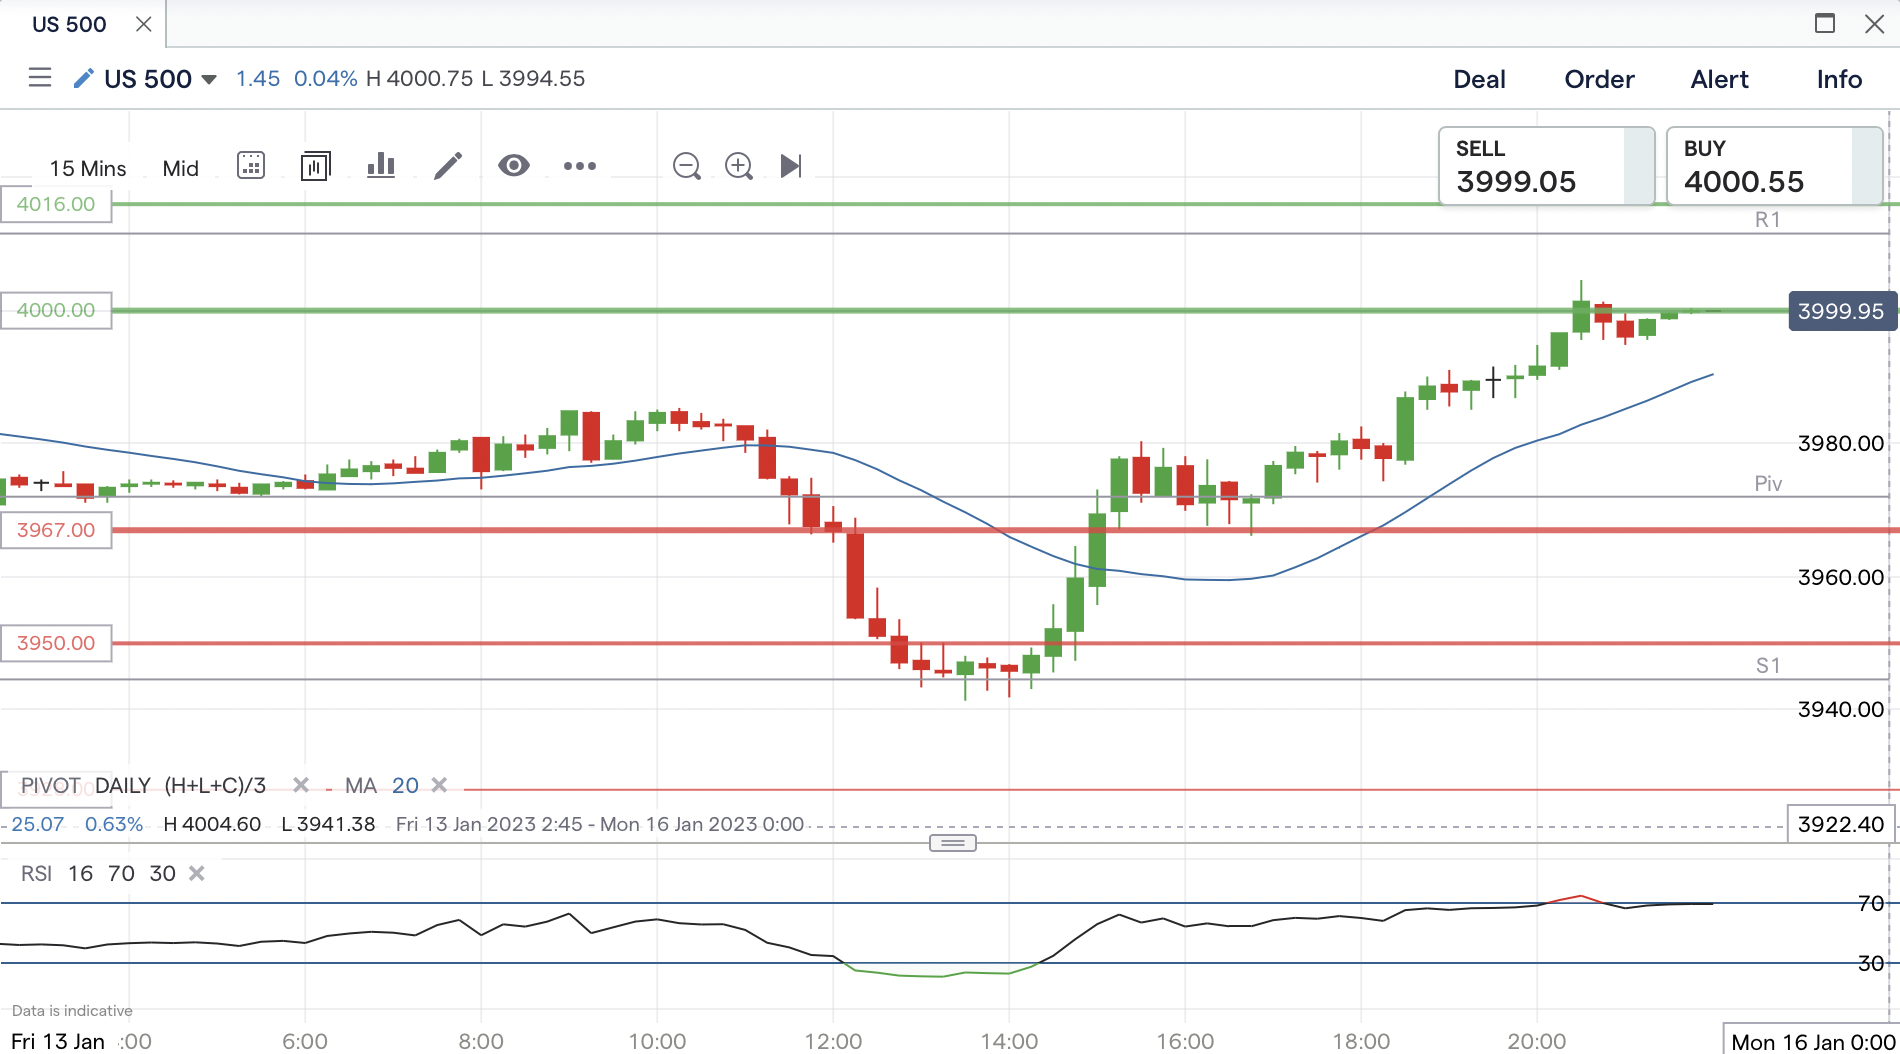Screen dimensions: 1900x1054
Task: Click the Mon 16 Jan 0:00 time label
Action: (1813, 1041)
